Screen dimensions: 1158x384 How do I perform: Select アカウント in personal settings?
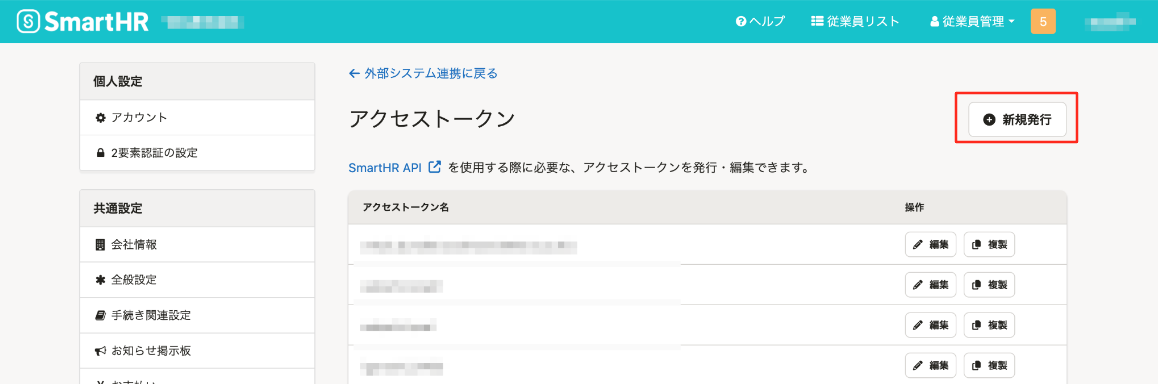(197, 117)
